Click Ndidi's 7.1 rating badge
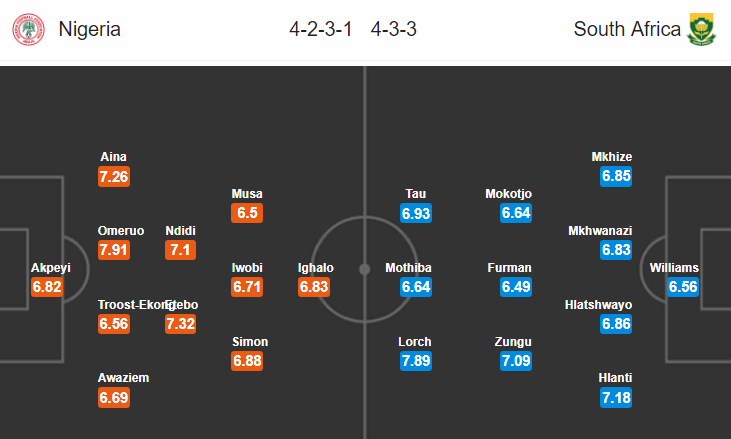This screenshot has width=731, height=439. 180,250
